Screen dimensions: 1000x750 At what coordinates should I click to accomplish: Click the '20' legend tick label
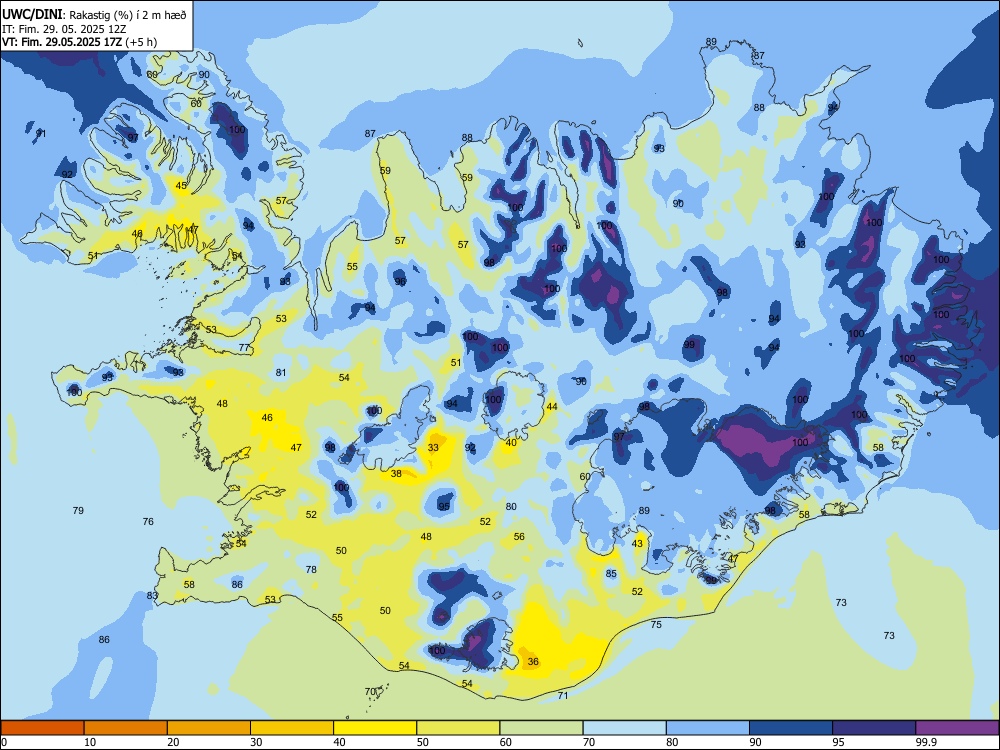[x=173, y=742]
